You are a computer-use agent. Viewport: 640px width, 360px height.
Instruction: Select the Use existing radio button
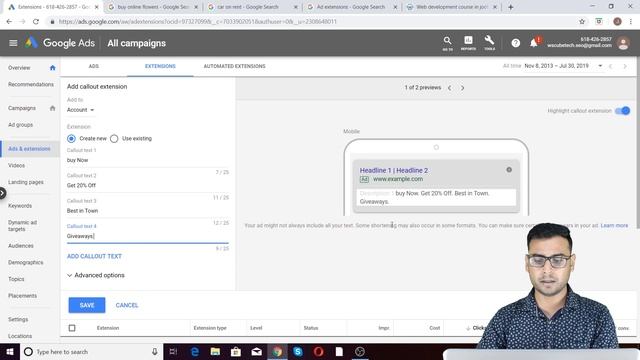pyautogui.click(x=114, y=138)
